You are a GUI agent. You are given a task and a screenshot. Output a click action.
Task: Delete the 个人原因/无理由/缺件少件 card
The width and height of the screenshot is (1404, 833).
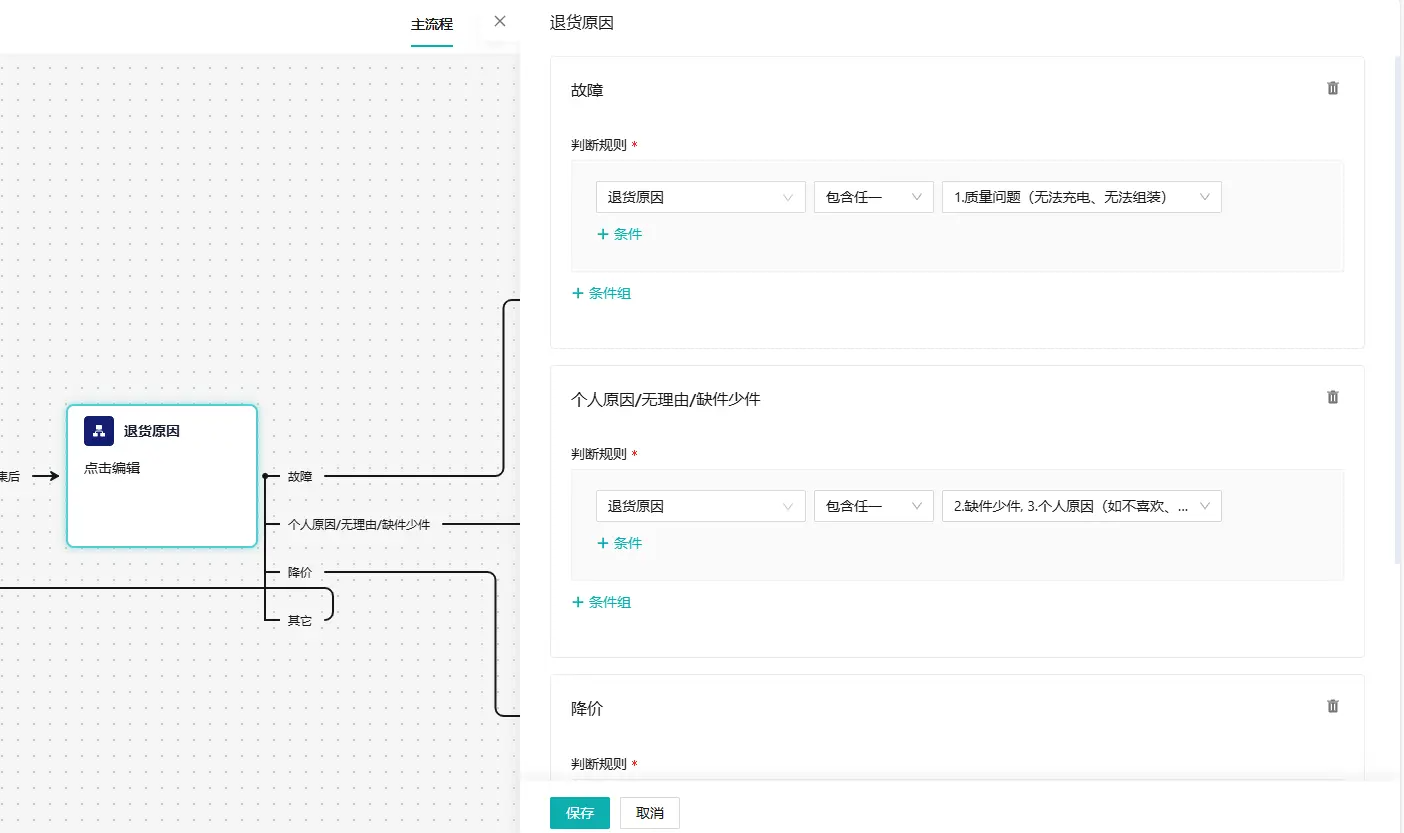(1332, 397)
